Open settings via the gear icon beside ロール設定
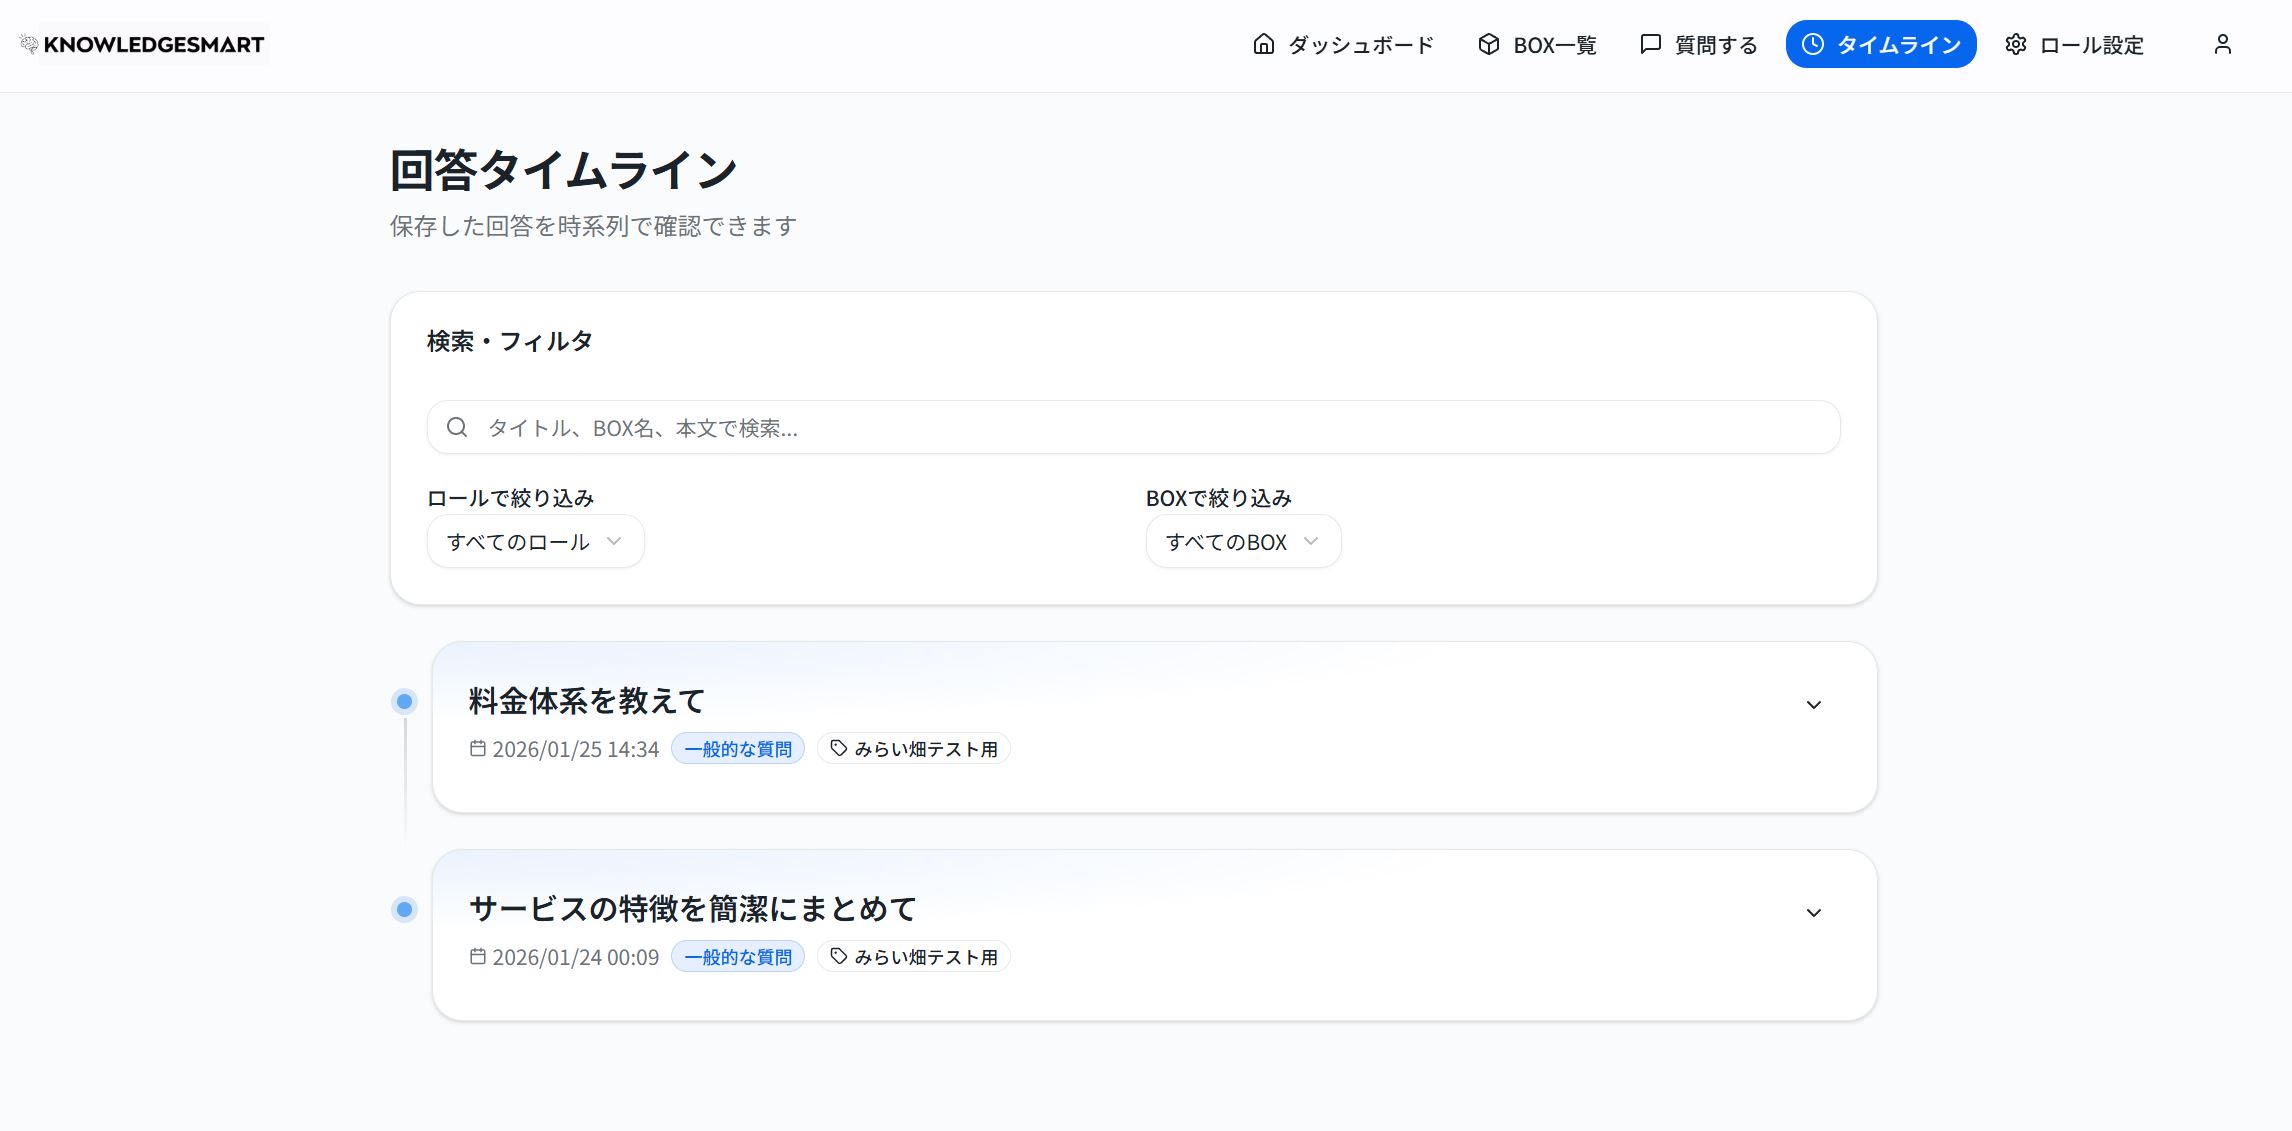 (2015, 44)
